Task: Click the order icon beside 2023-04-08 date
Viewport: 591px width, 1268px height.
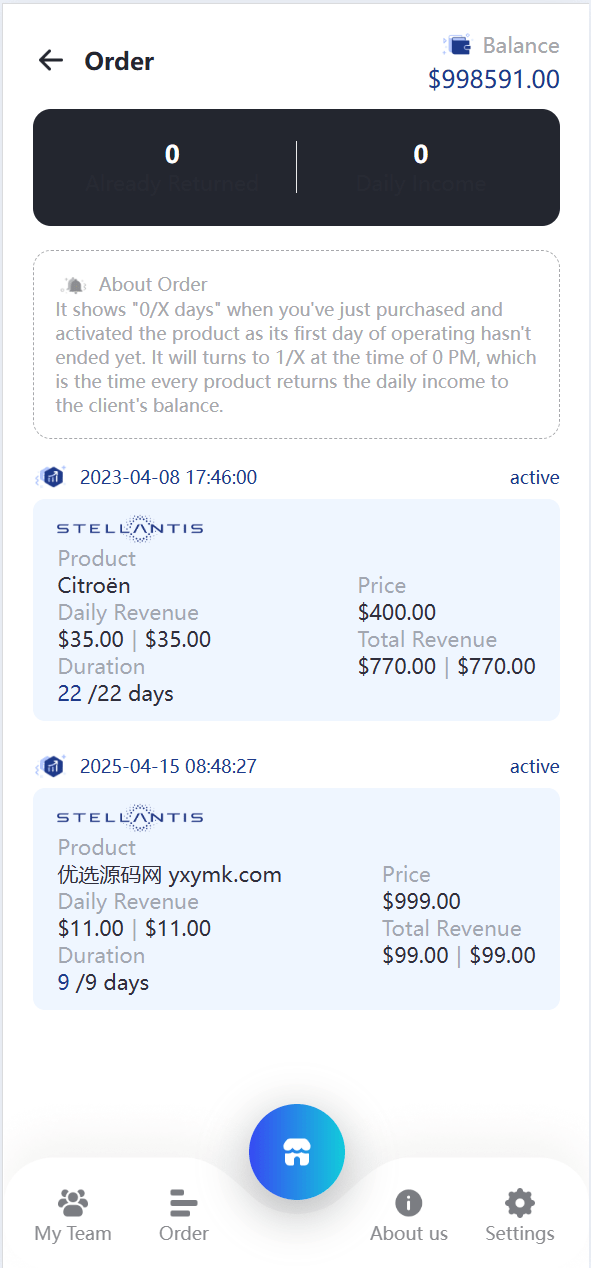Action: point(50,477)
